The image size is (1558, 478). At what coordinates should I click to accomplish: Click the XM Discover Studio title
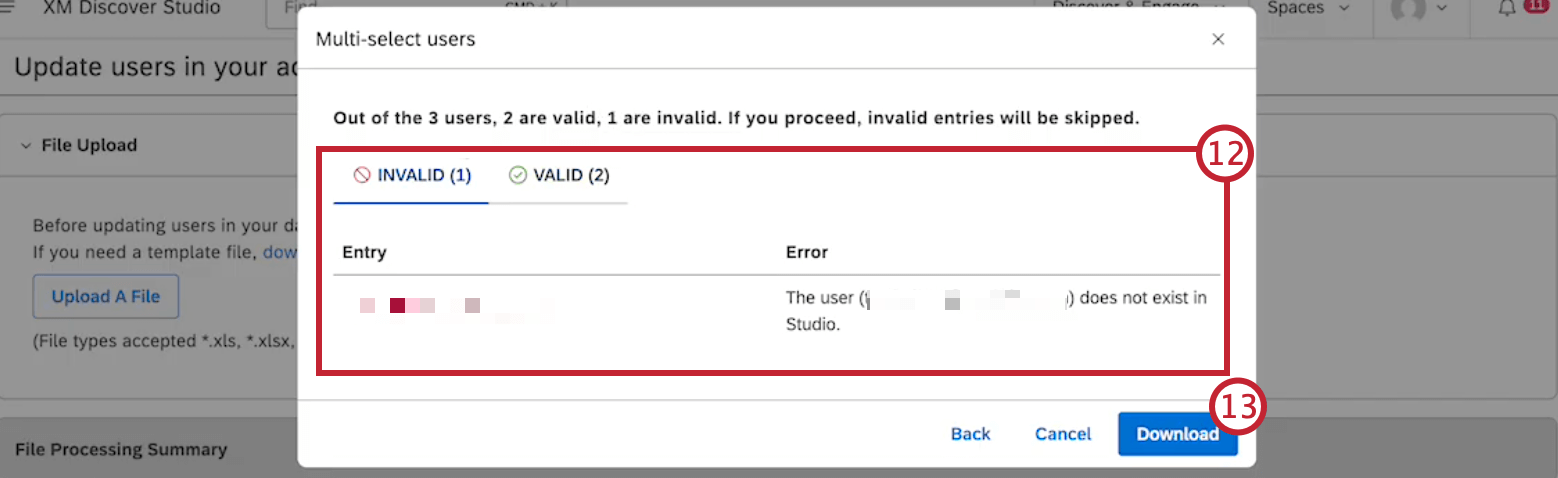tap(132, 8)
